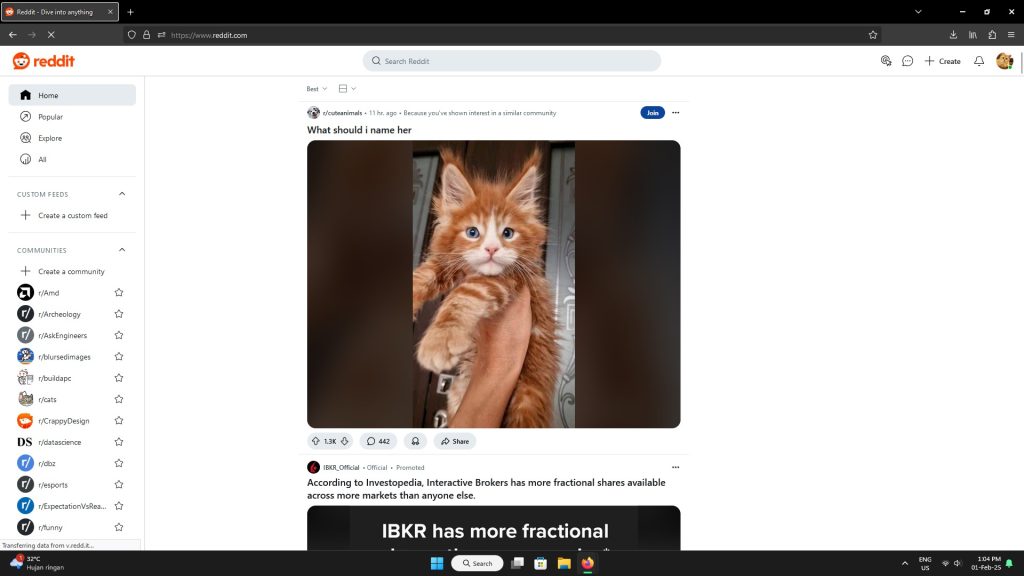Downvote the kitten post

(x=345, y=441)
